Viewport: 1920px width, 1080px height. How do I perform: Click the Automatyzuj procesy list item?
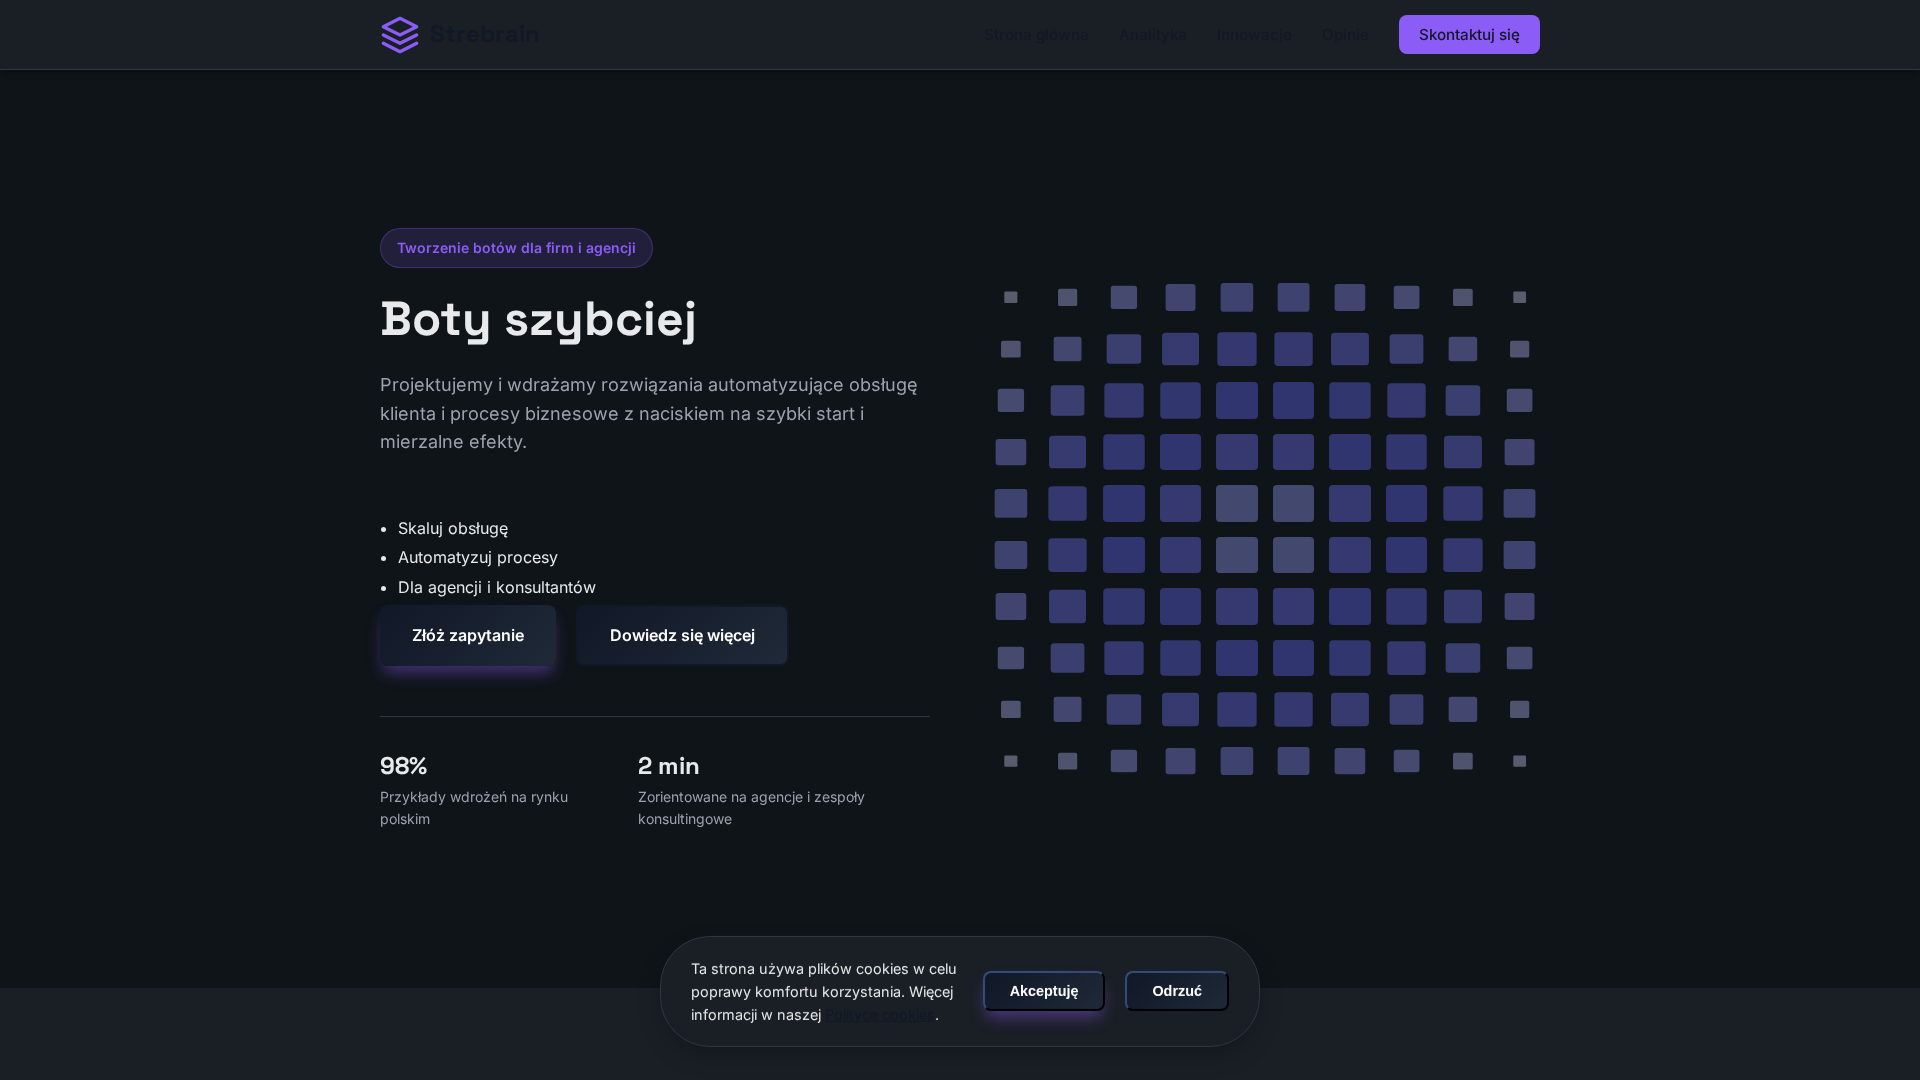click(x=478, y=557)
